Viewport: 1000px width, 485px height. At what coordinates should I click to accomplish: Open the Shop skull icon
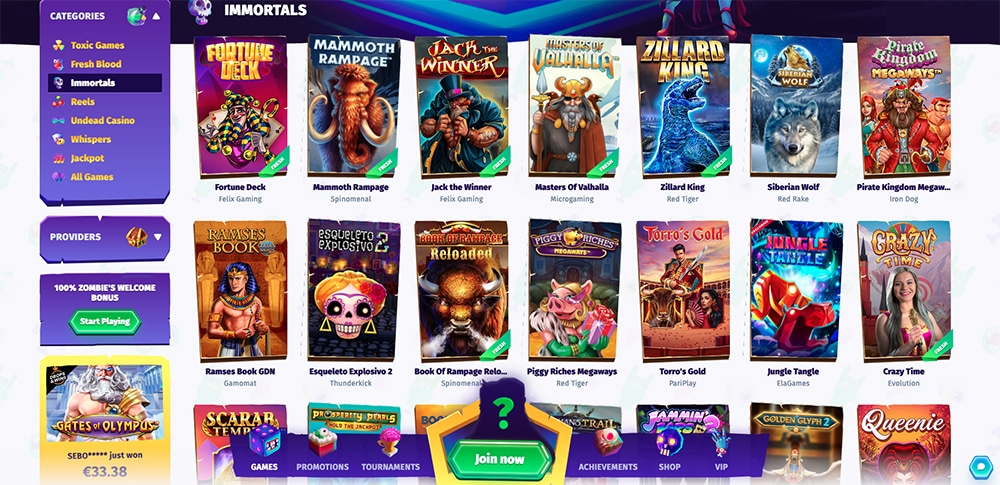tap(669, 441)
